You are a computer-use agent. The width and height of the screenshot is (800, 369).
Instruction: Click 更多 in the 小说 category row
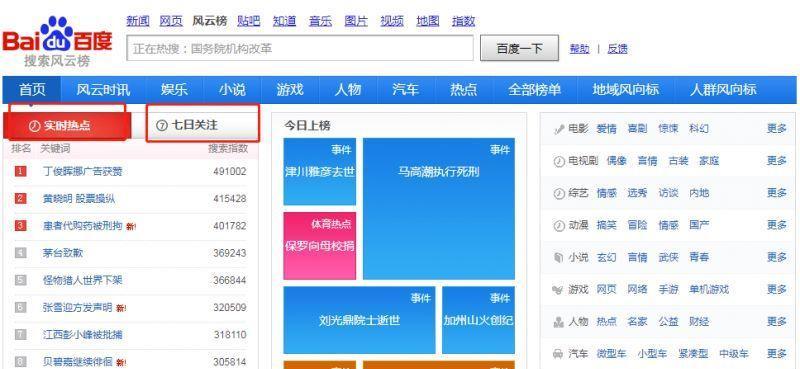click(777, 257)
